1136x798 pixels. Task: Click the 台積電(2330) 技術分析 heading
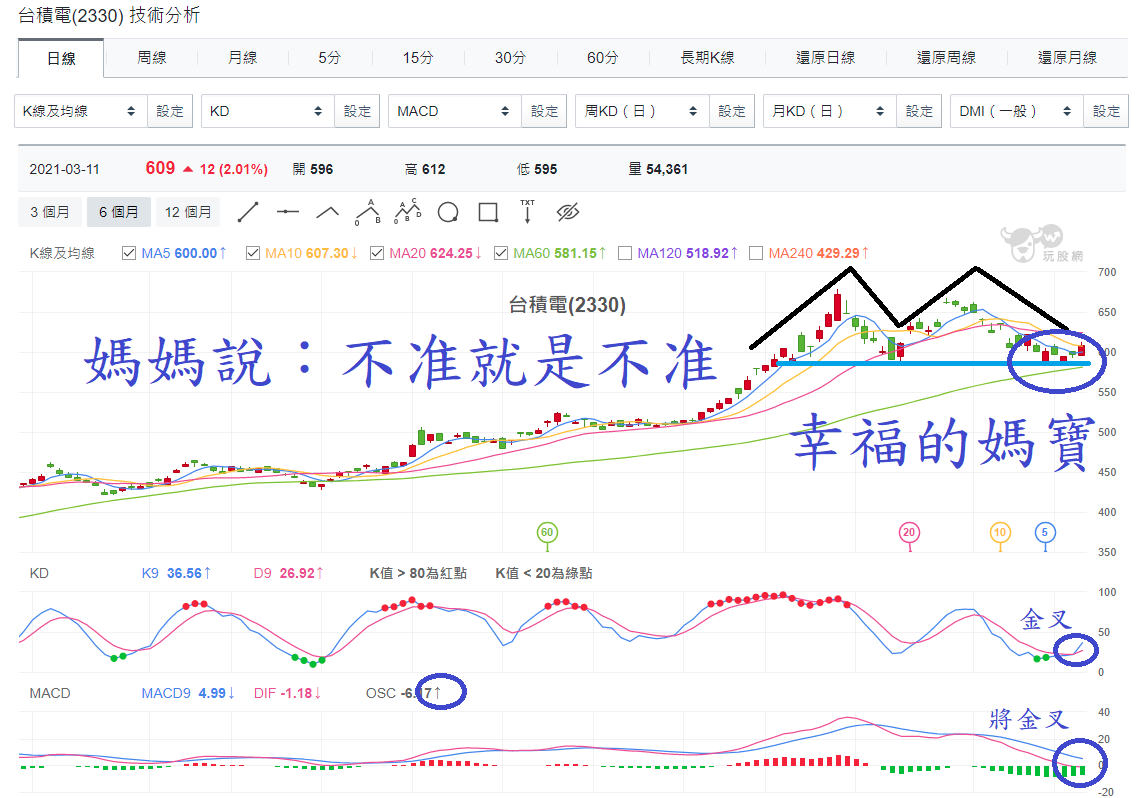click(x=109, y=15)
